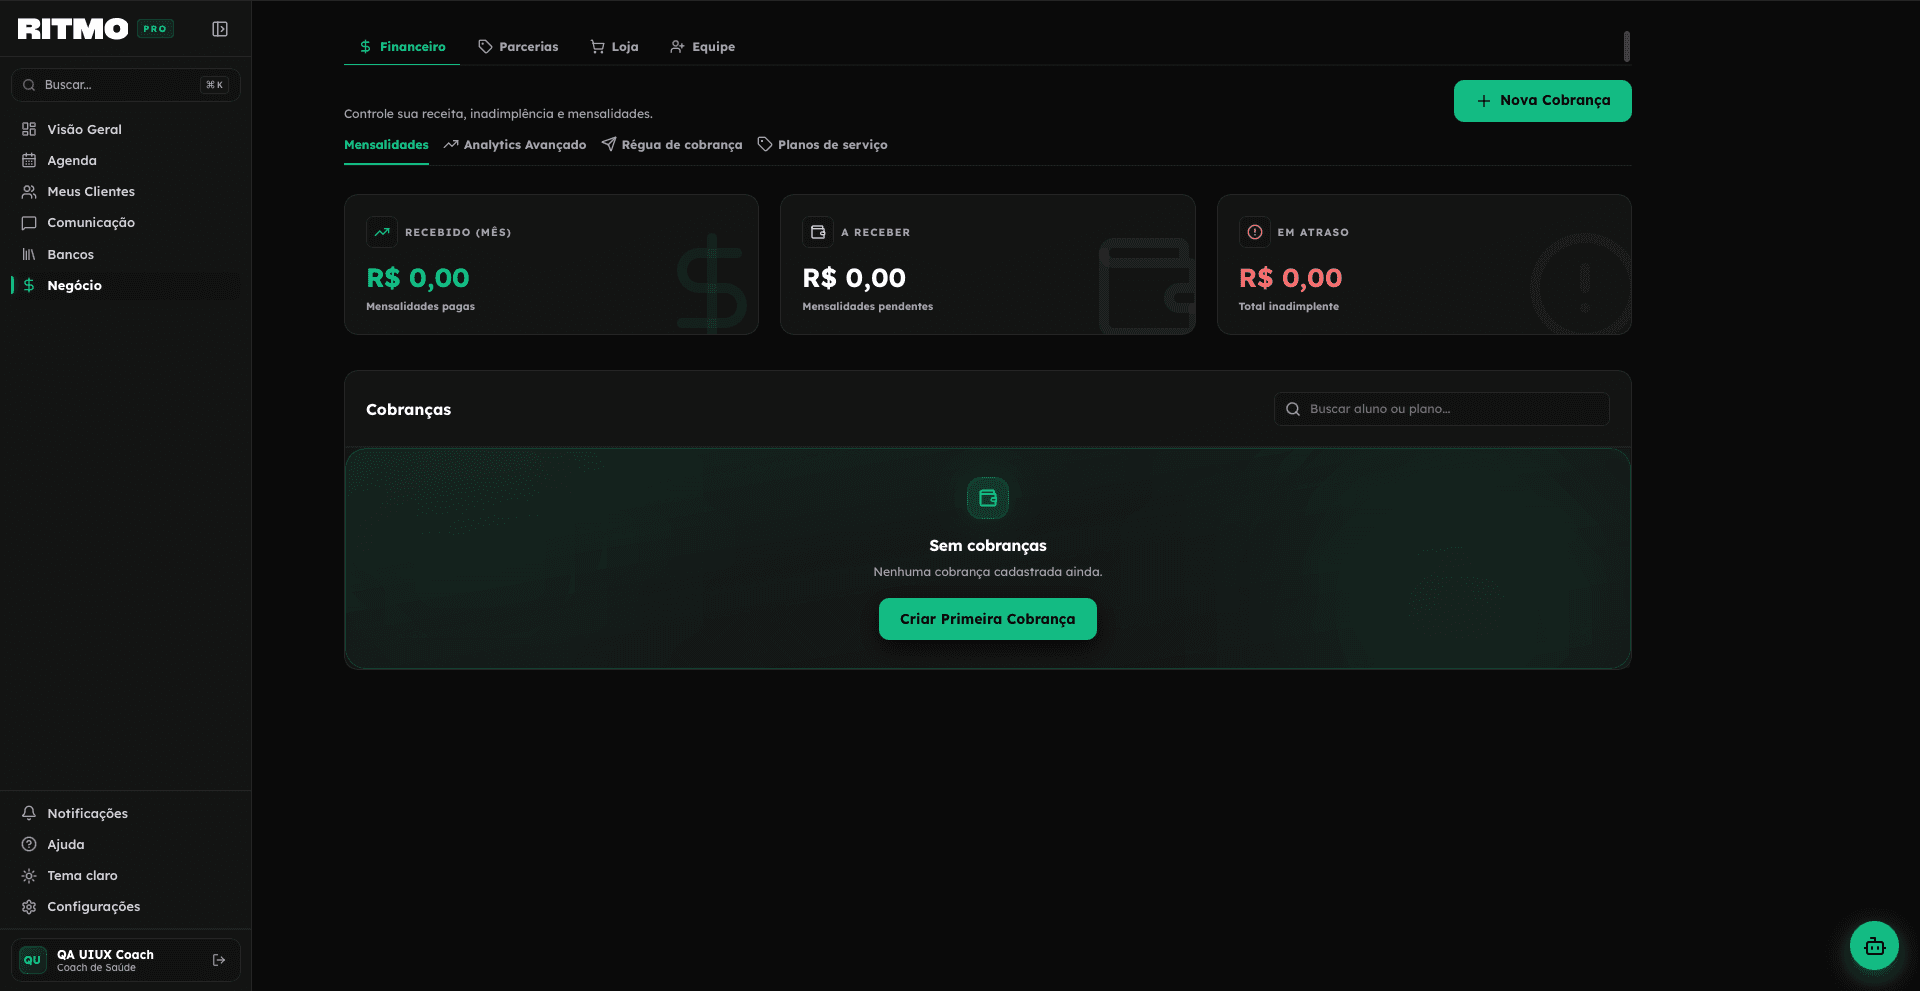The height and width of the screenshot is (991, 1920).
Task: Click the Agenda calendar icon
Action: [29, 160]
